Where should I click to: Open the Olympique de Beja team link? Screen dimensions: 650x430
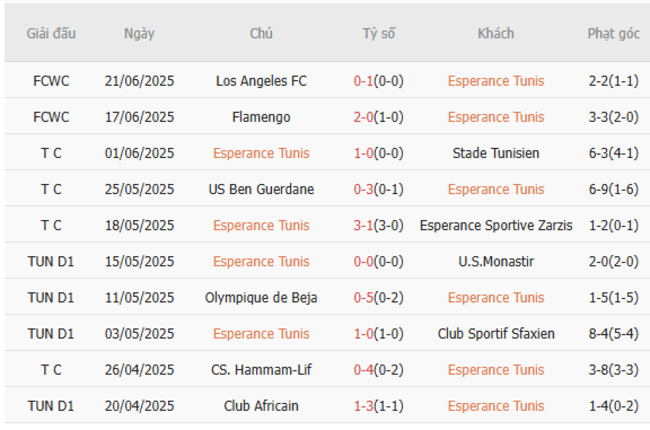pos(261,297)
